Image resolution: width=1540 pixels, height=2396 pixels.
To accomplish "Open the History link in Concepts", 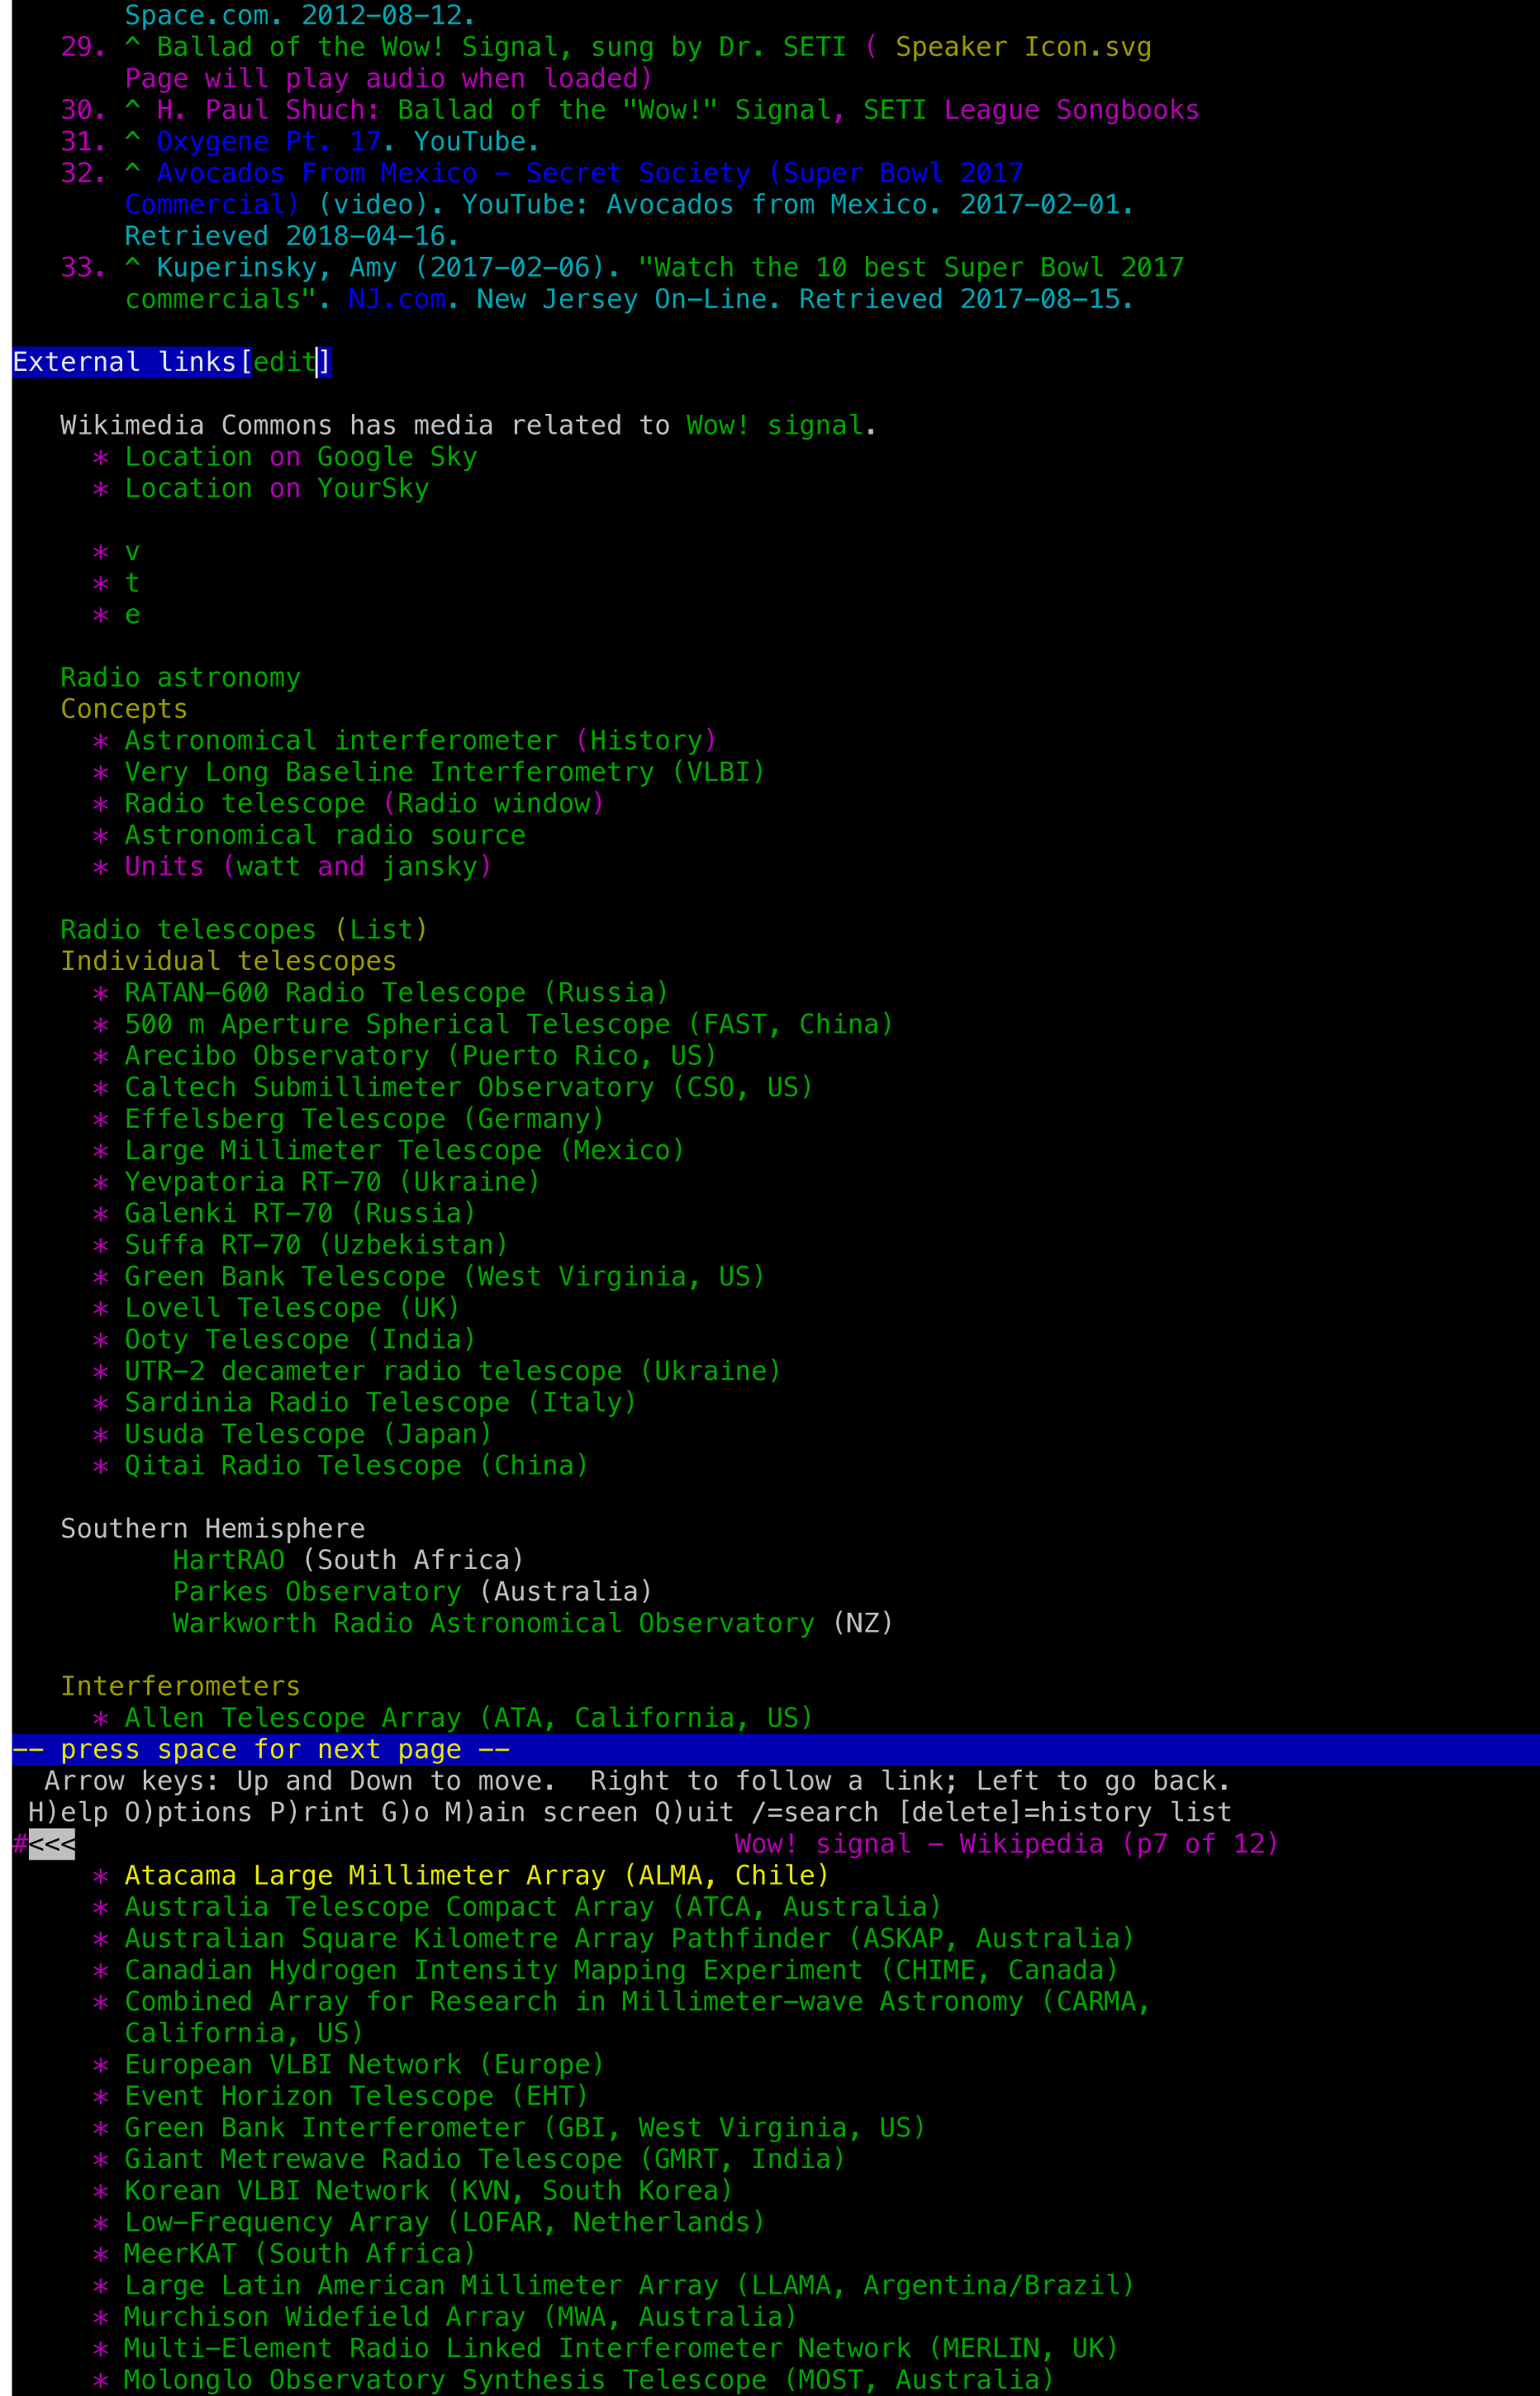I will coord(647,741).
